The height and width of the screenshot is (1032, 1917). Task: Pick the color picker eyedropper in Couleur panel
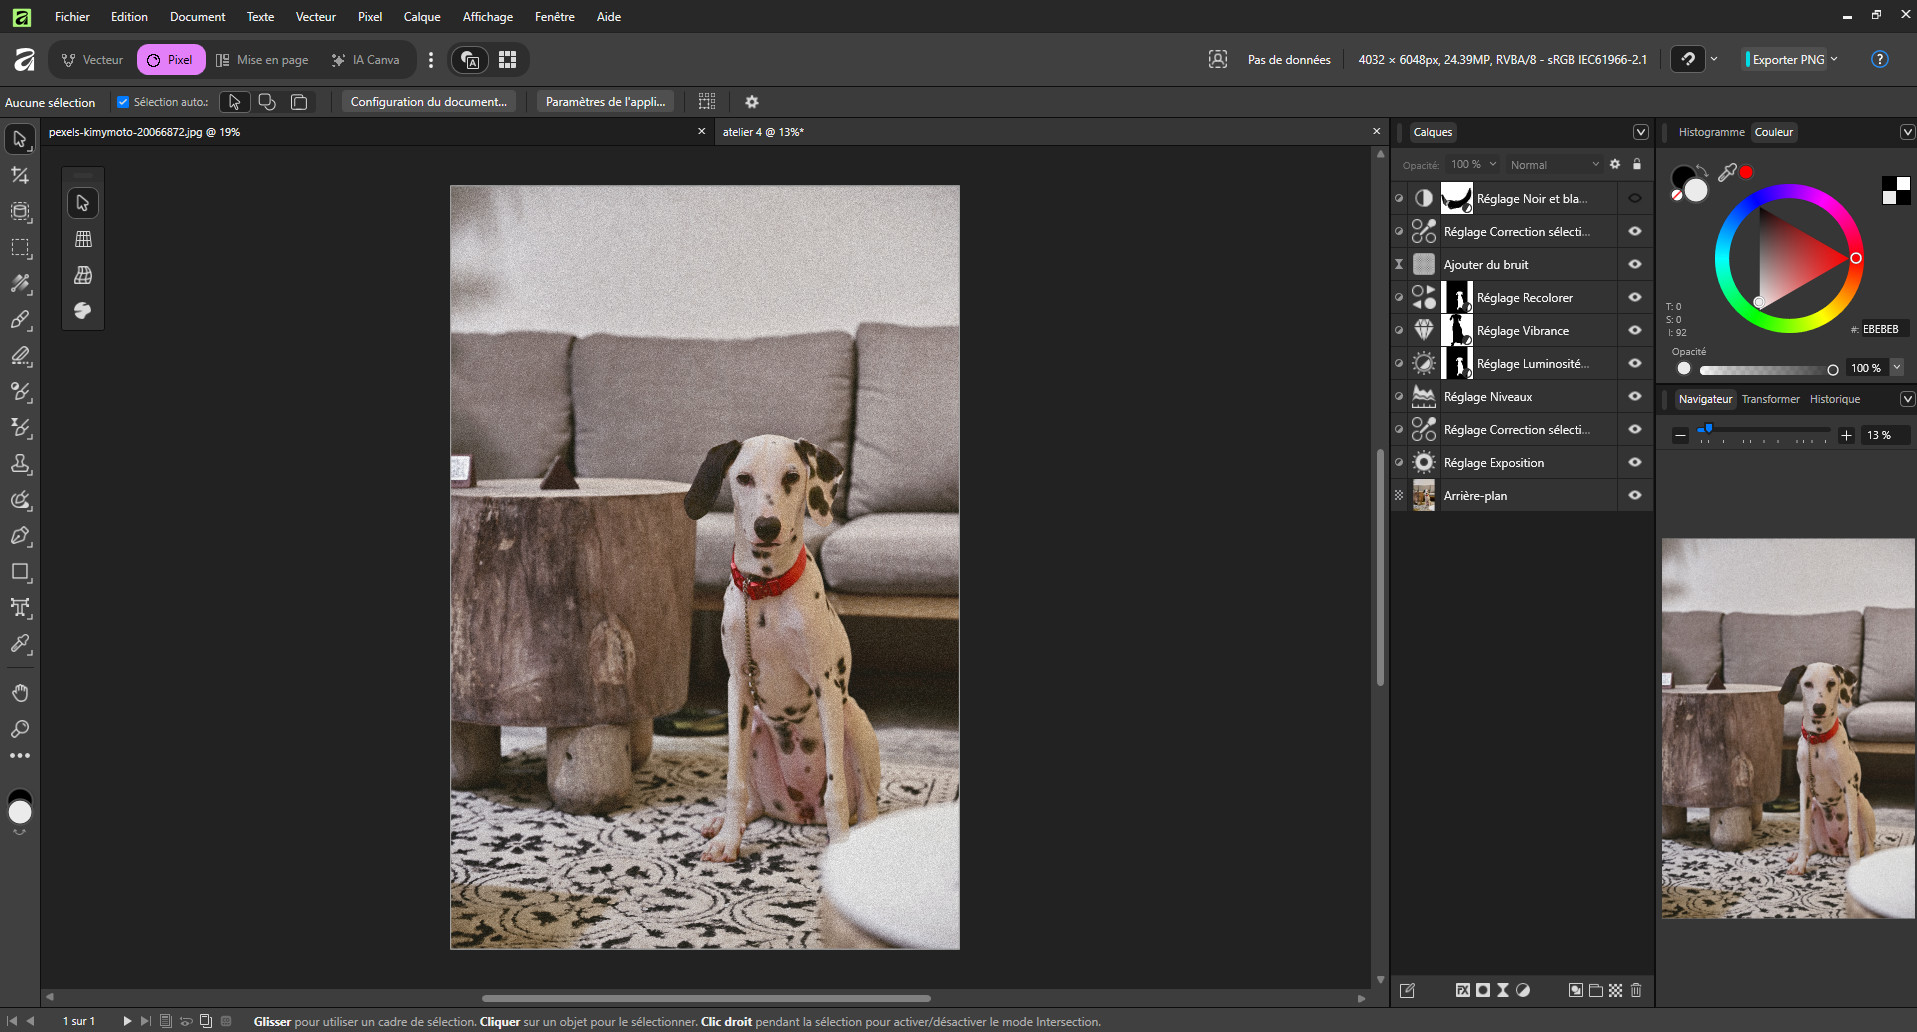coord(1727,172)
